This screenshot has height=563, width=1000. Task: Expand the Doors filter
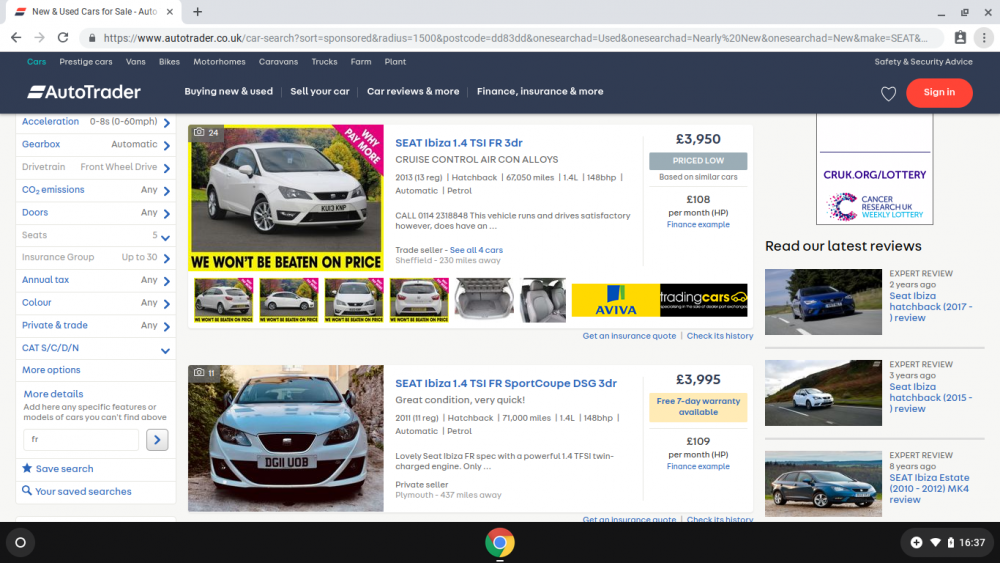96,212
